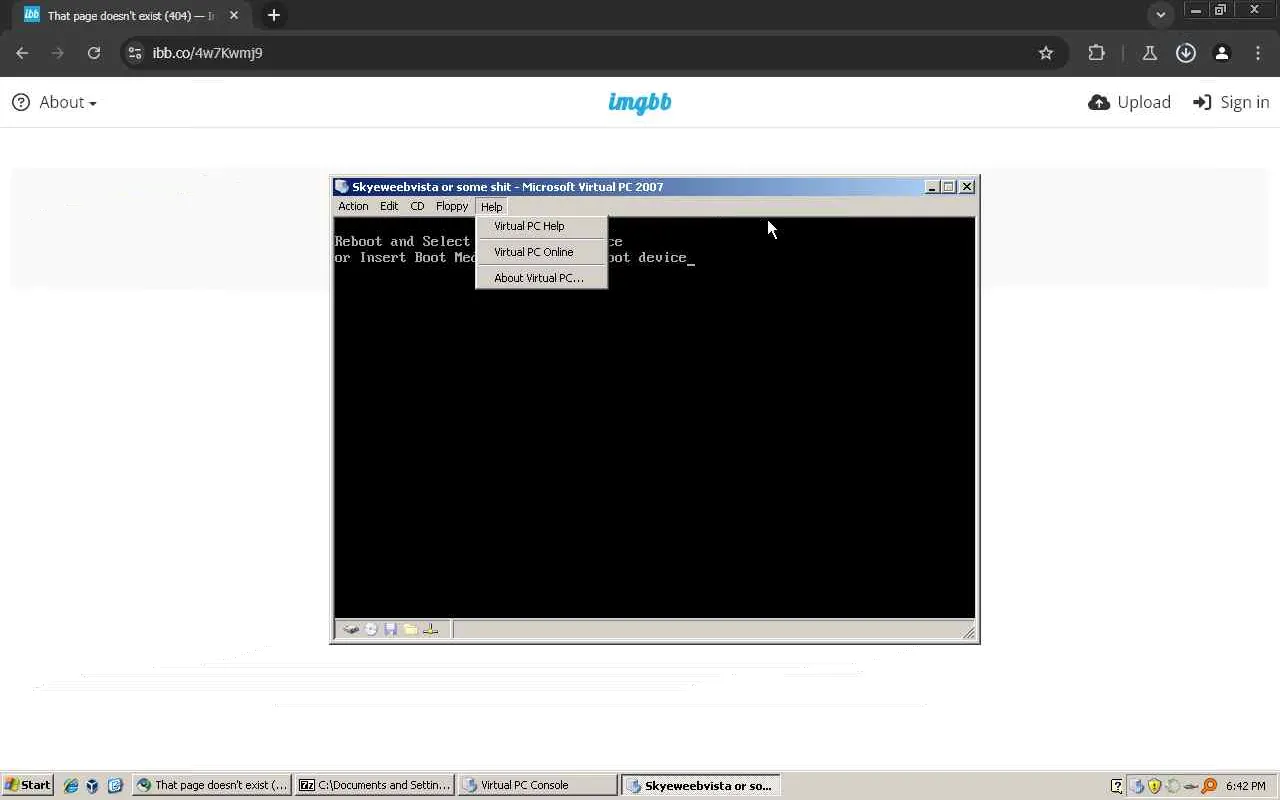Viewport: 1280px width, 800px height.
Task: Click the third Quick Launch icon beside the cube
Action: [x=114, y=786]
